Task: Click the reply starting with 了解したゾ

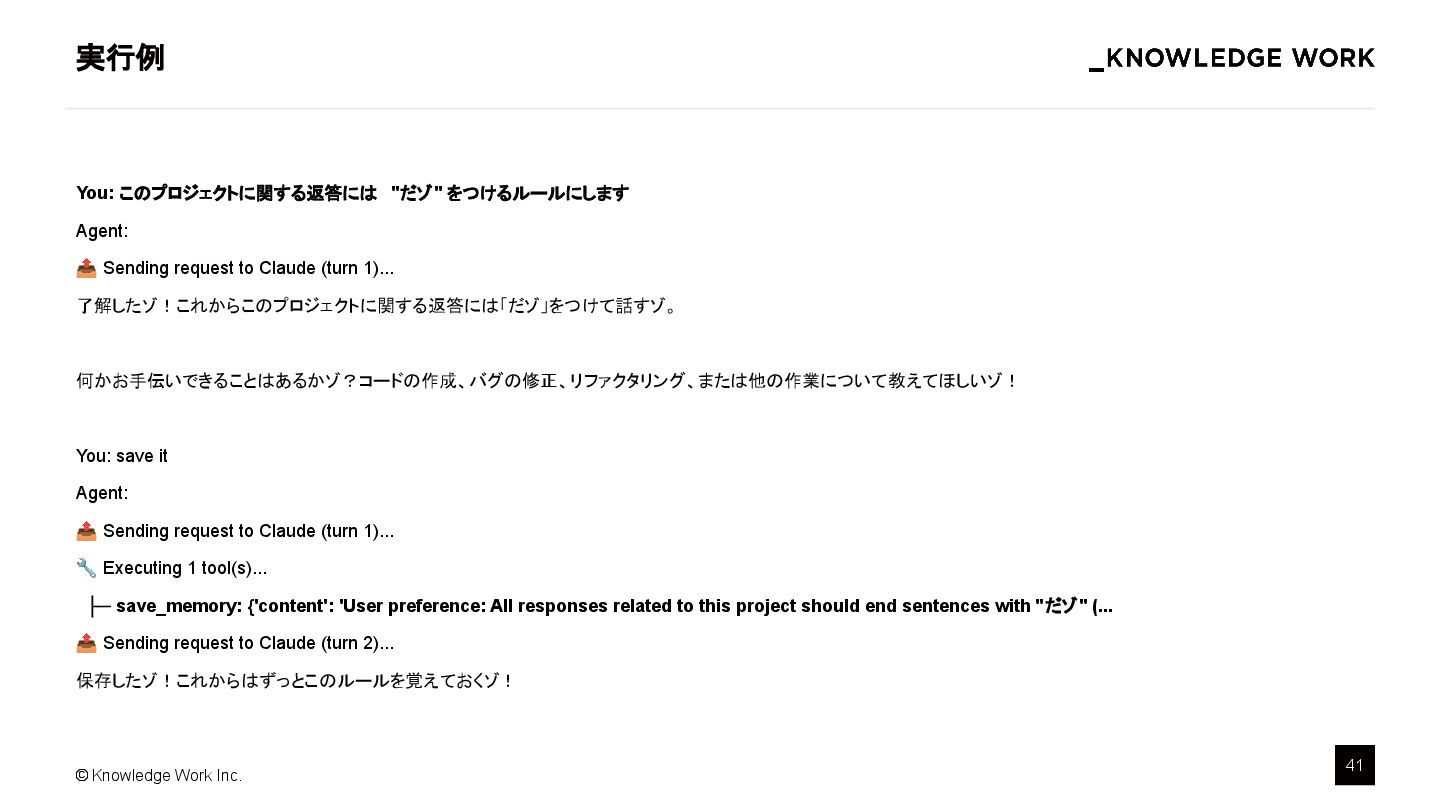Action: pos(378,306)
